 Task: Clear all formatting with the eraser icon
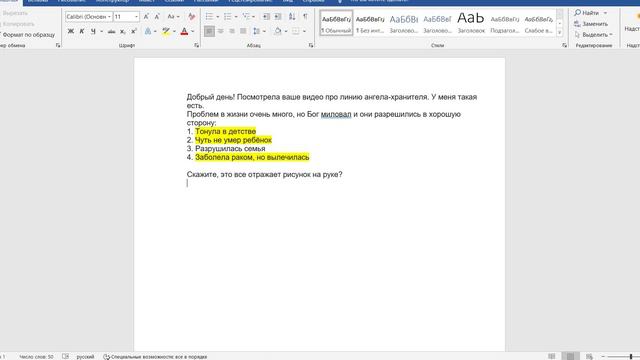(191, 17)
